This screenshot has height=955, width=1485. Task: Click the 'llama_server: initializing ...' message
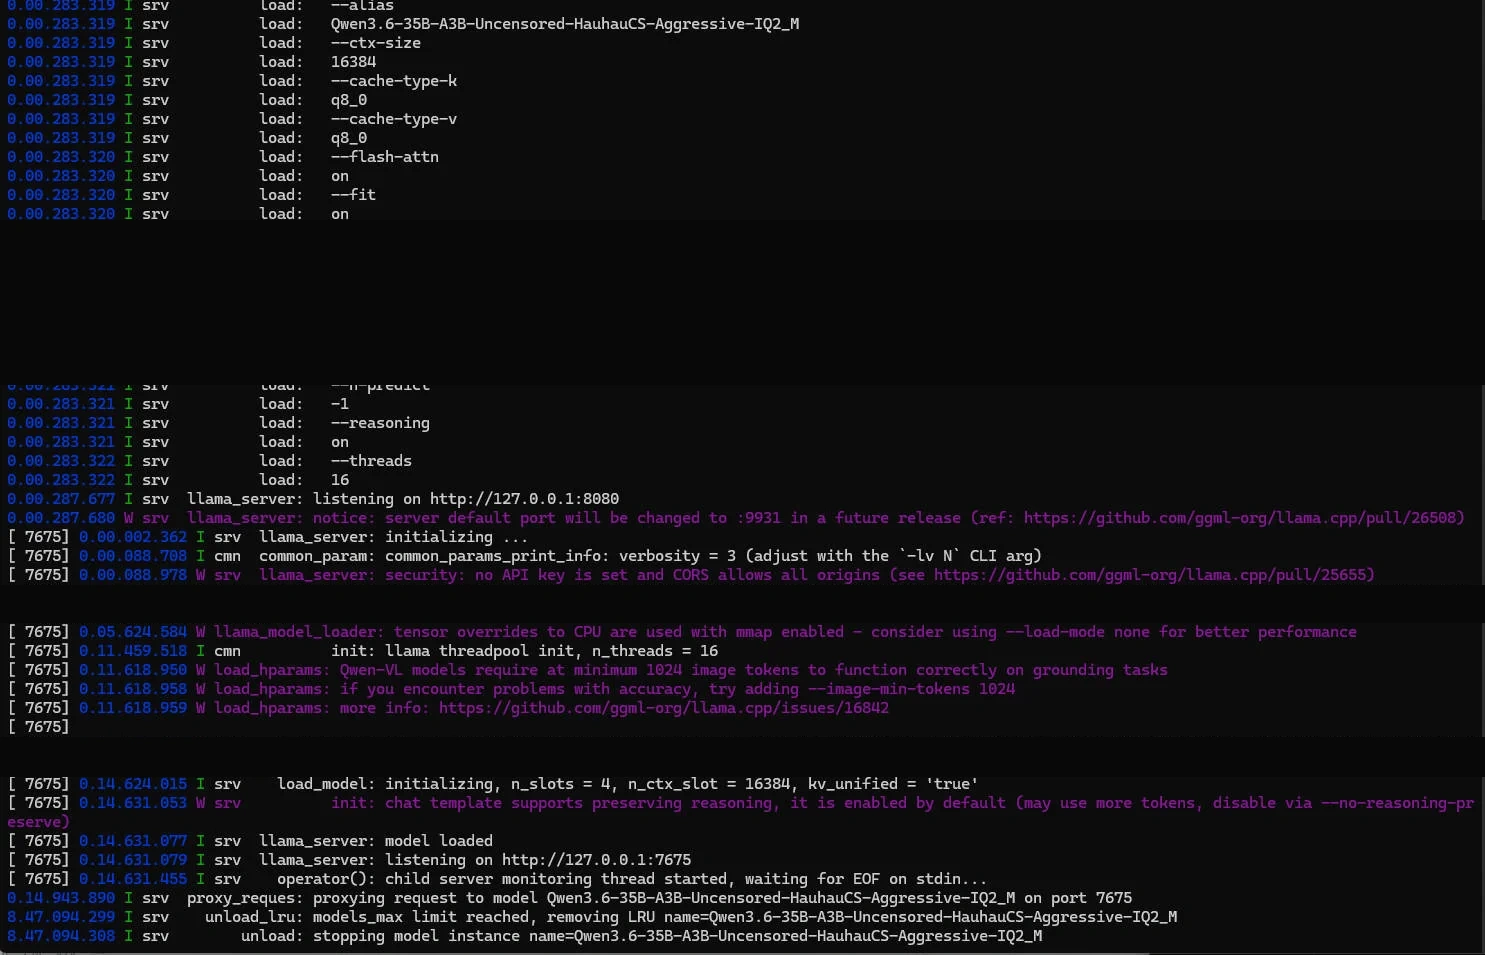click(x=394, y=537)
